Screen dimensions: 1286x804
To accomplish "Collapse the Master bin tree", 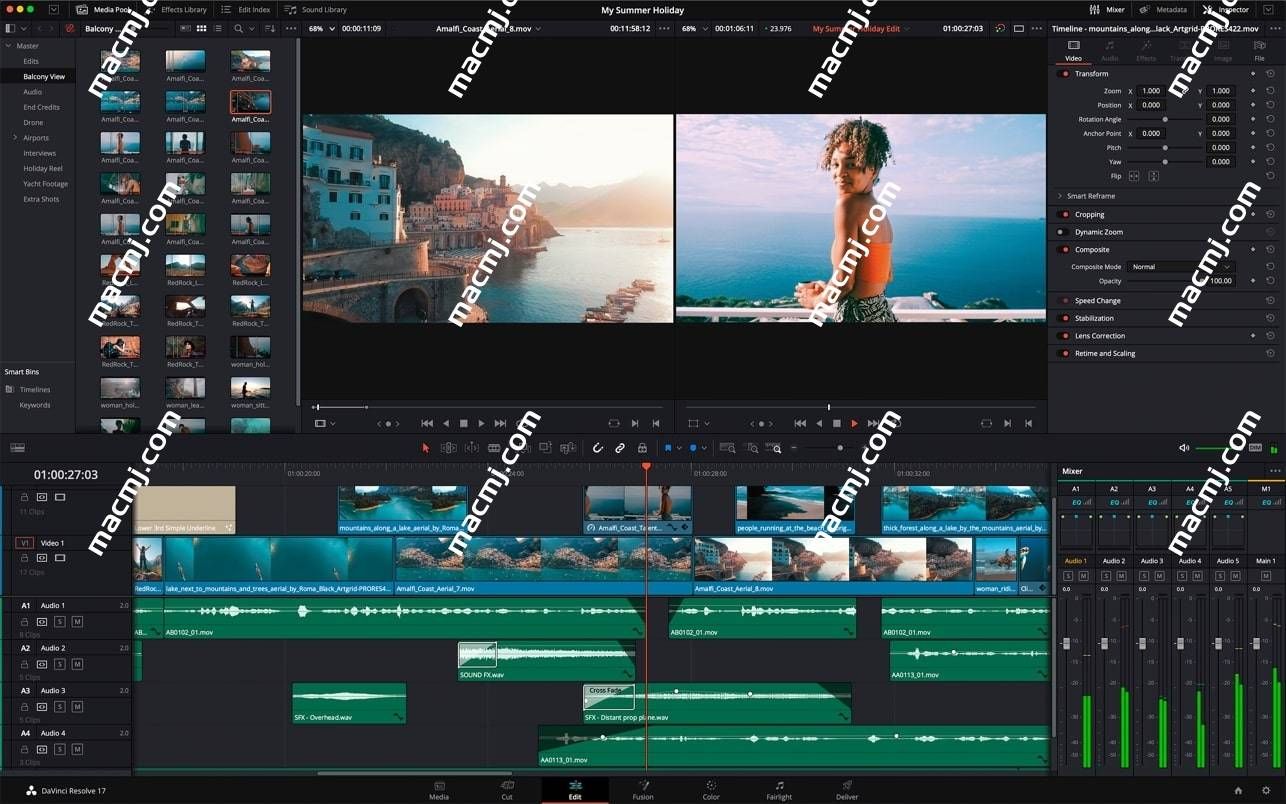I will point(9,46).
